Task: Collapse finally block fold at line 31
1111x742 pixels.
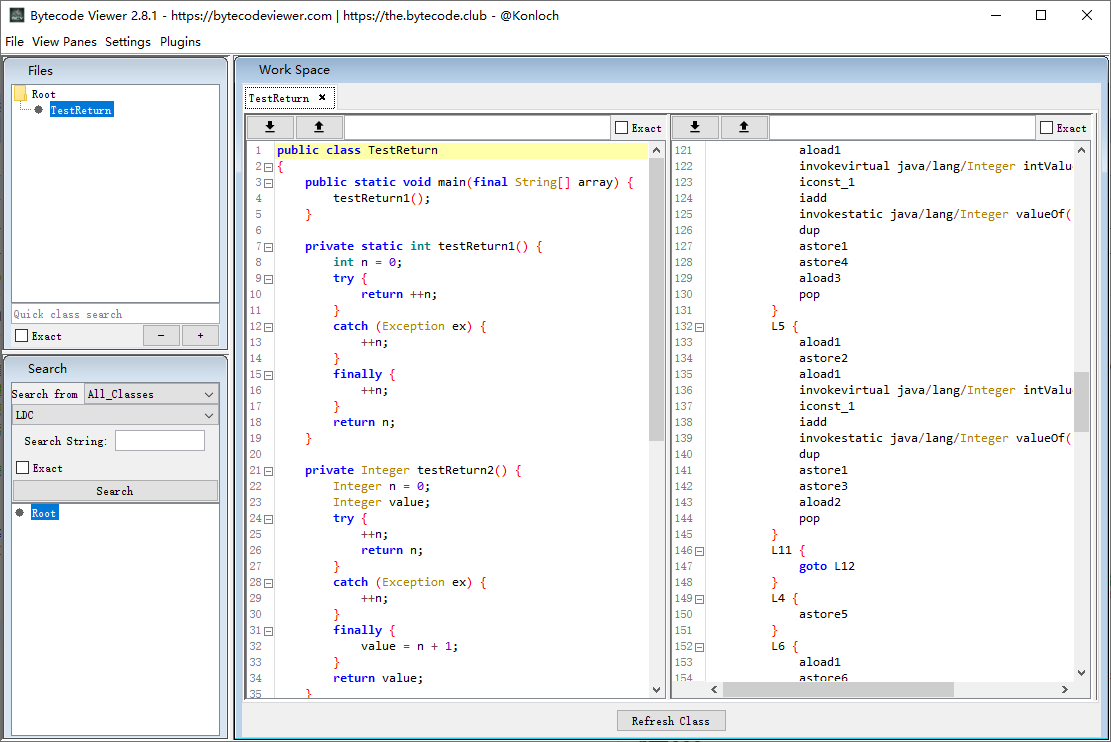Action: tap(269, 631)
